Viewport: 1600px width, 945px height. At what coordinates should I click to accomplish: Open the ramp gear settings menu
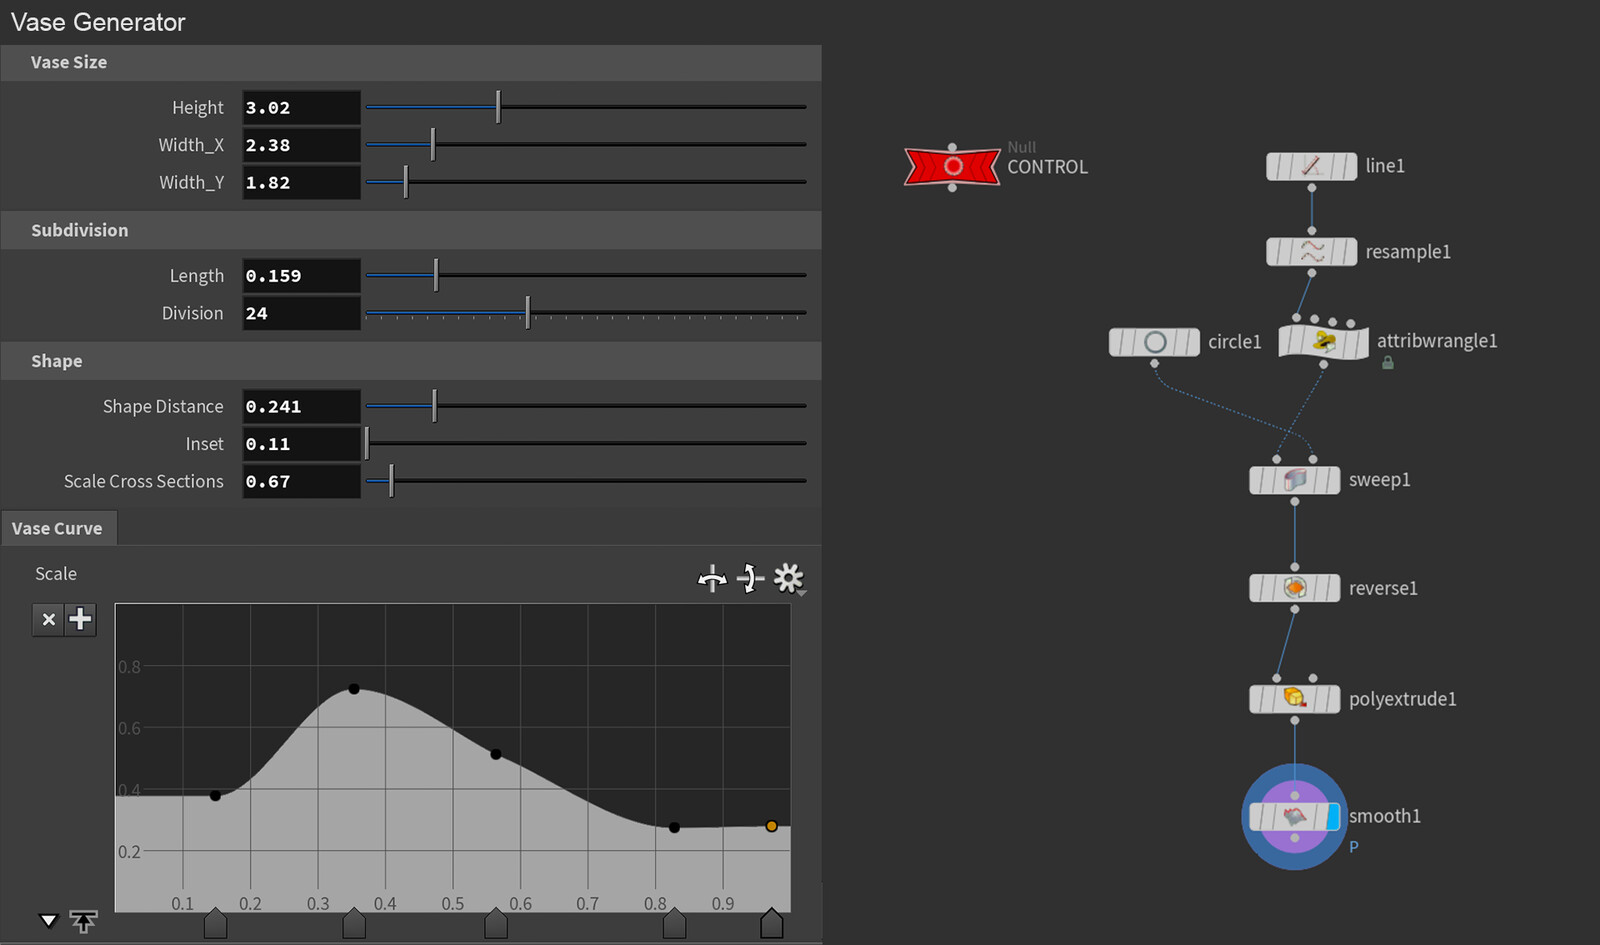[789, 578]
